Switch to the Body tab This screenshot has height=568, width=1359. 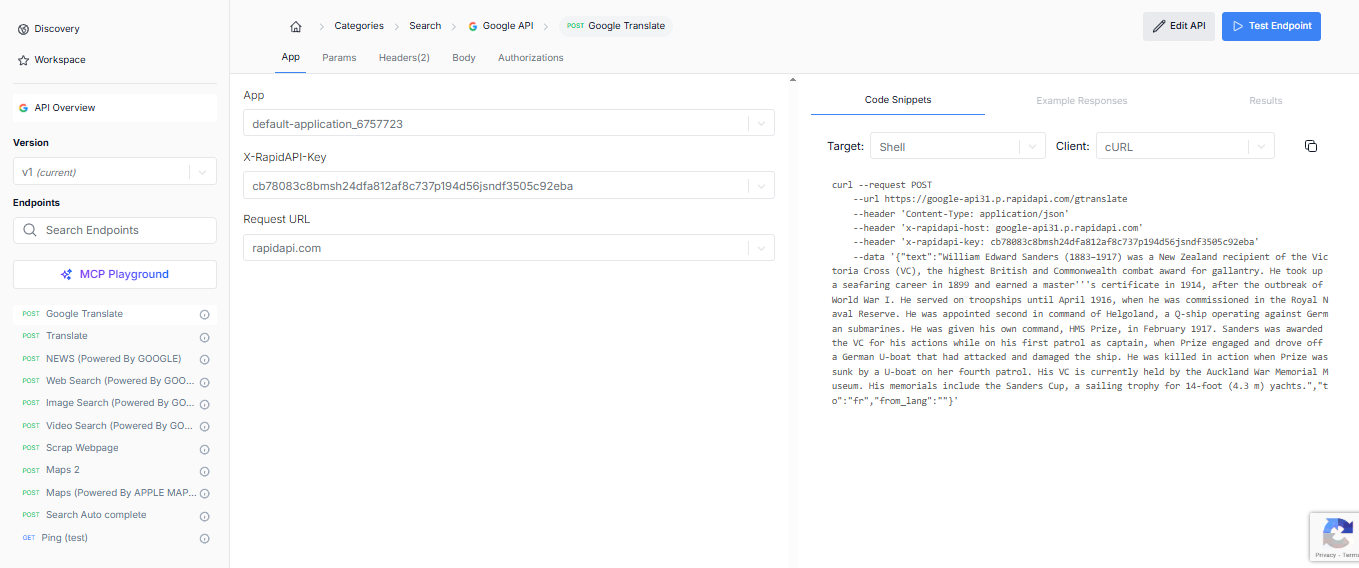point(464,58)
